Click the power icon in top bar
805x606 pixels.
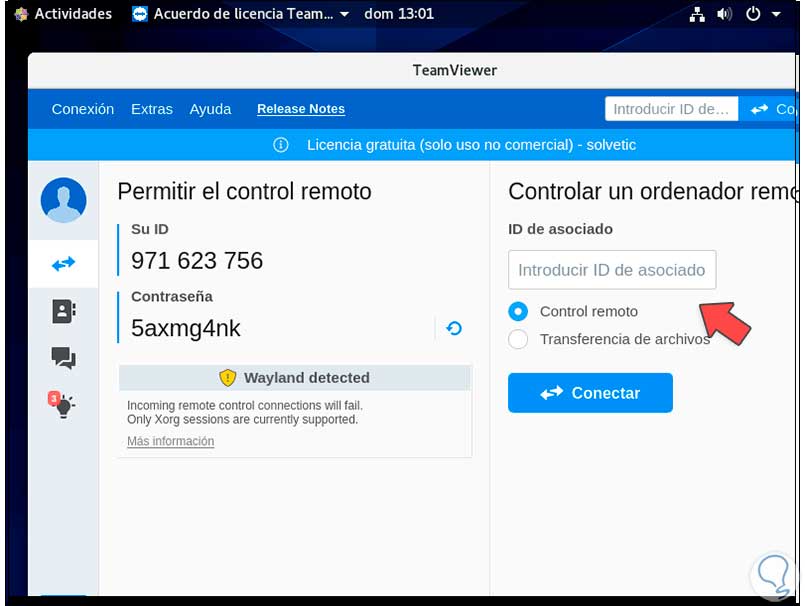point(753,14)
